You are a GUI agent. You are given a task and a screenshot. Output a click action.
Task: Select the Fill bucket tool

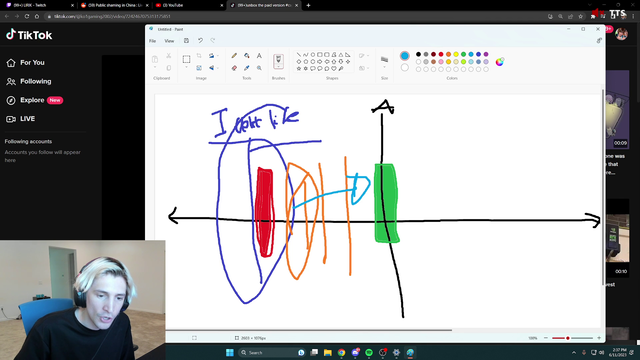247,56
